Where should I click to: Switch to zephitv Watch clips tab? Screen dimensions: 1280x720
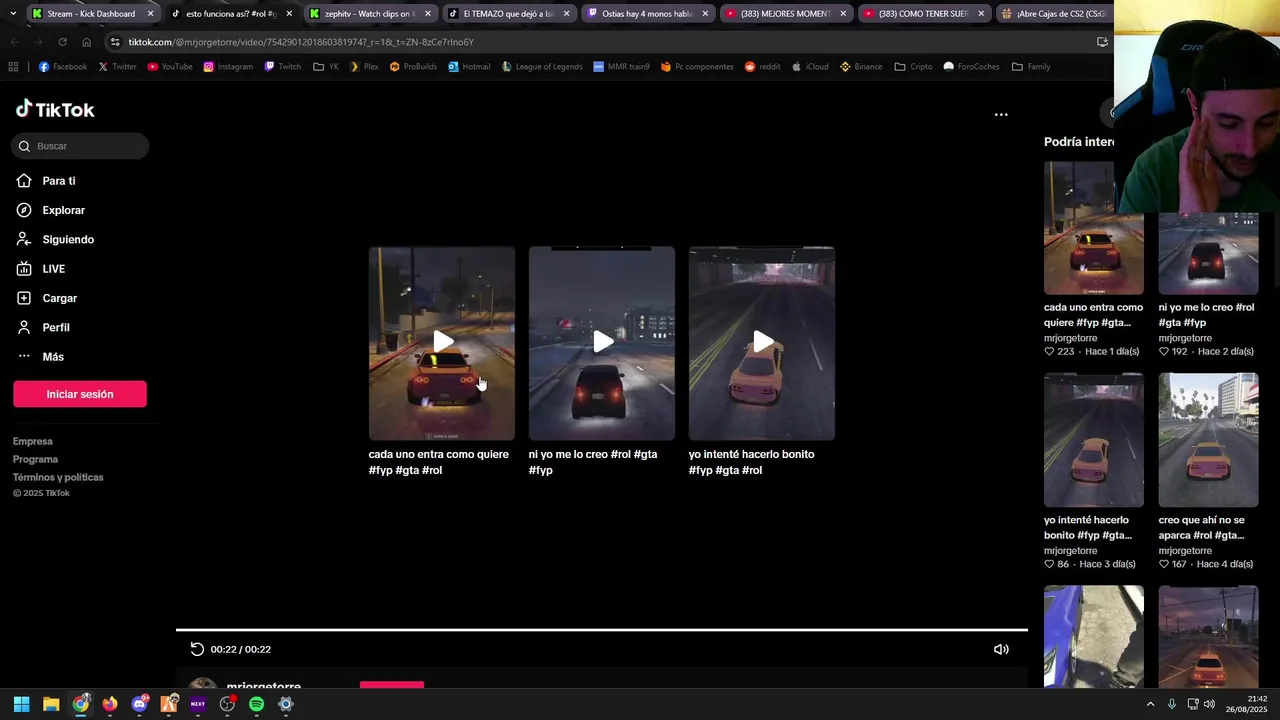click(x=370, y=14)
